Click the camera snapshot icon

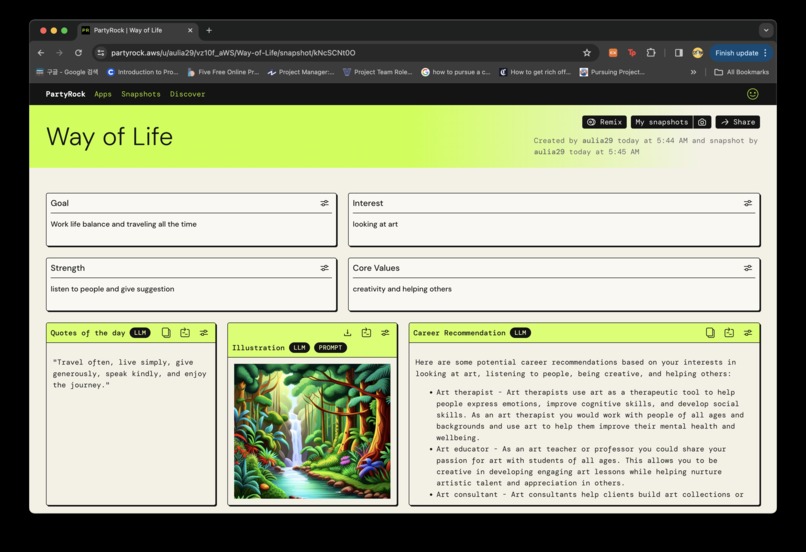click(x=702, y=122)
